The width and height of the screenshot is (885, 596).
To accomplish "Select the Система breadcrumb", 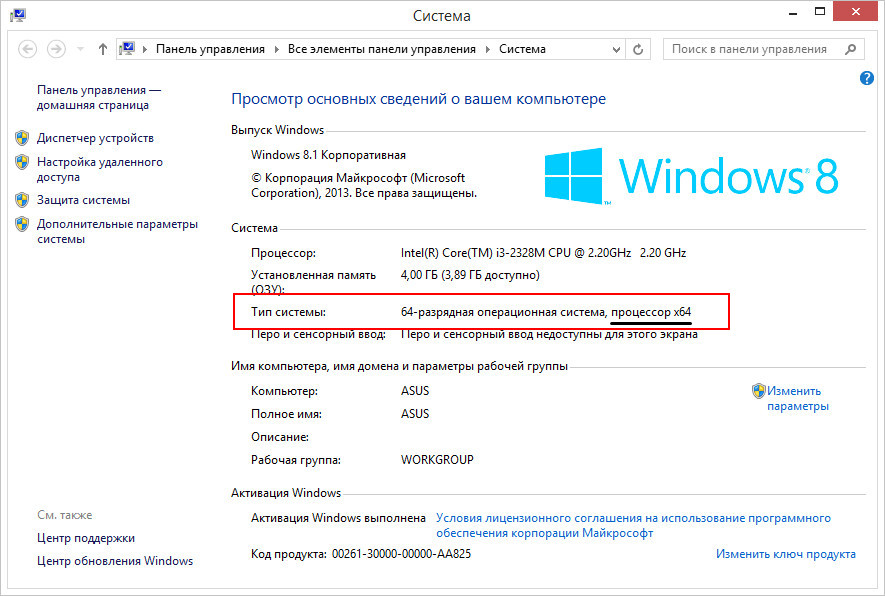I will (522, 49).
